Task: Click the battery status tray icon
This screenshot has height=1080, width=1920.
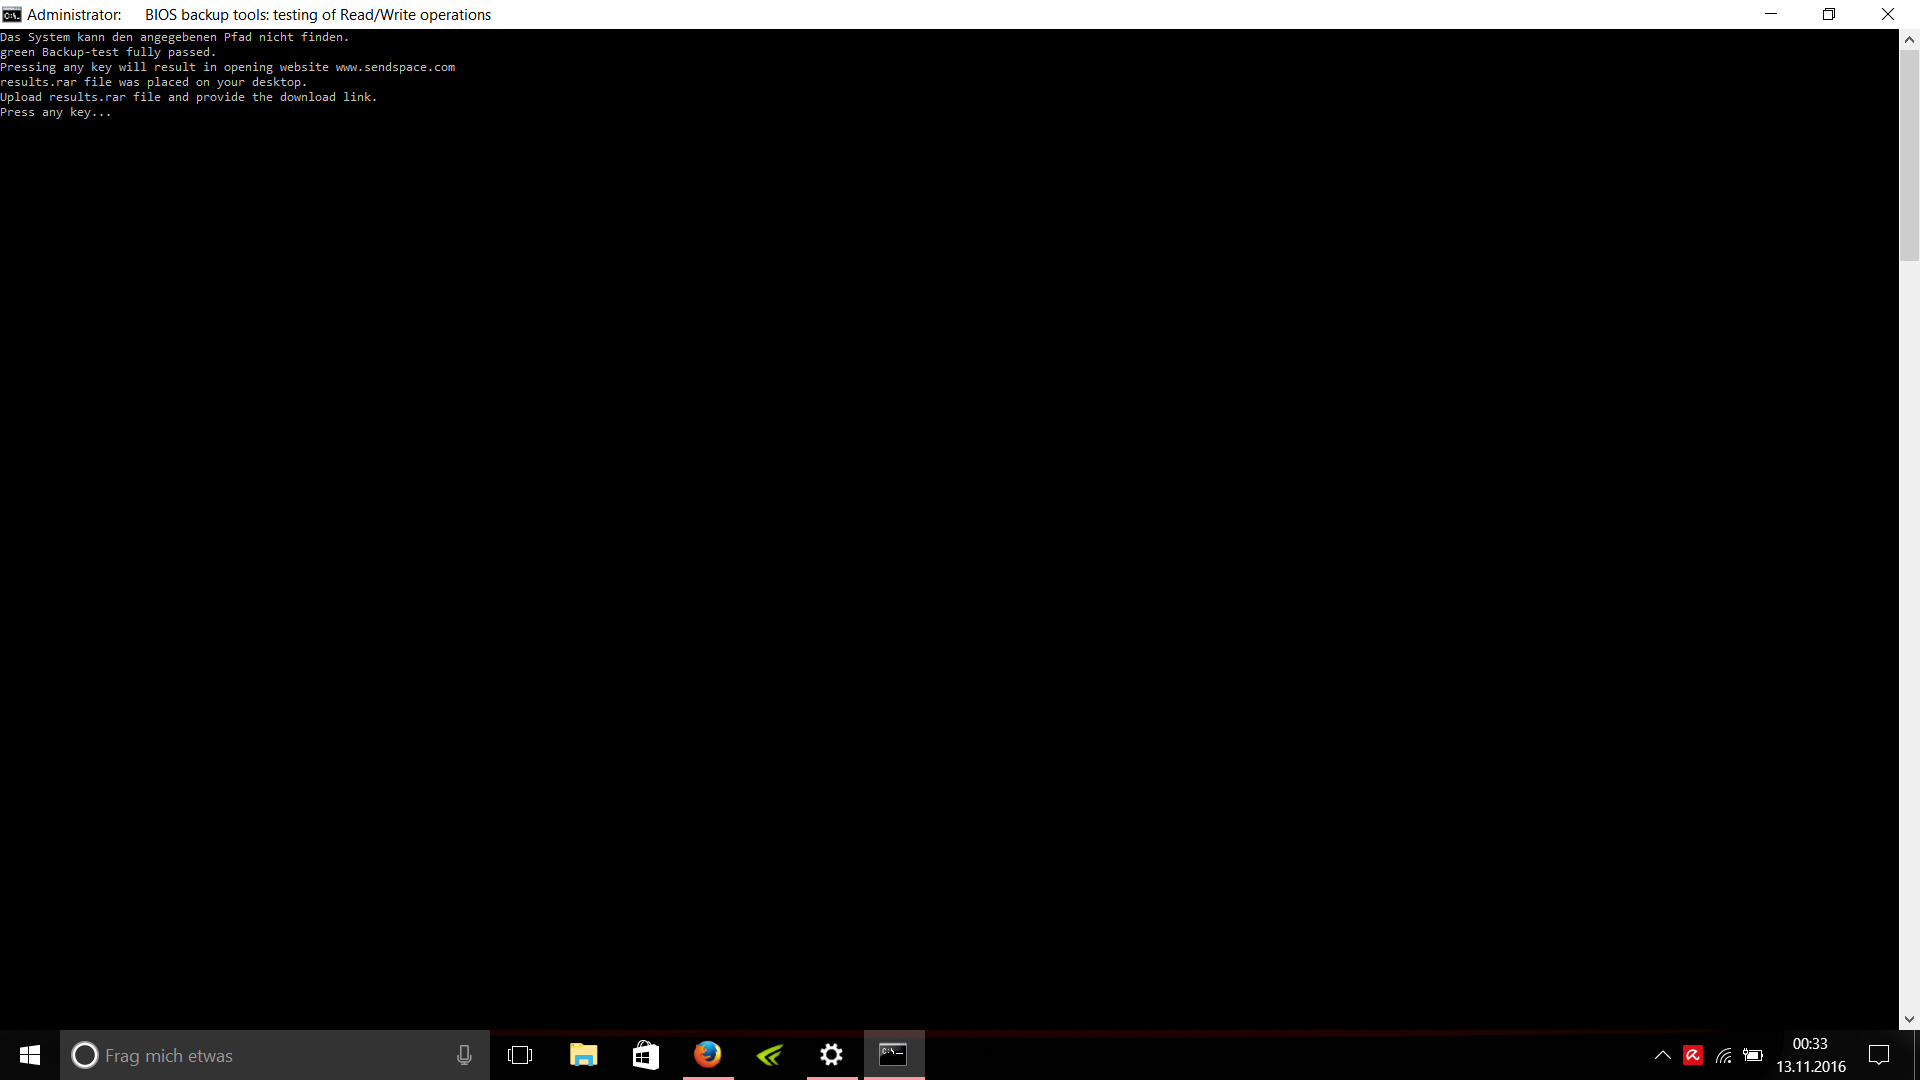Action: point(1753,1055)
